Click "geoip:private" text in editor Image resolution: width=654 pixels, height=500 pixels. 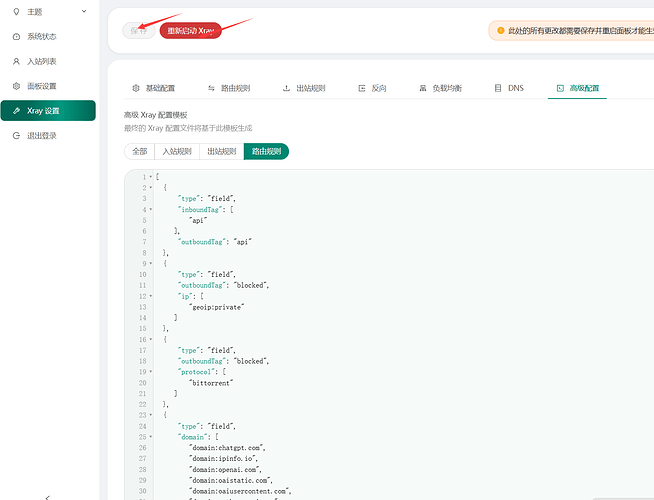click(216, 307)
